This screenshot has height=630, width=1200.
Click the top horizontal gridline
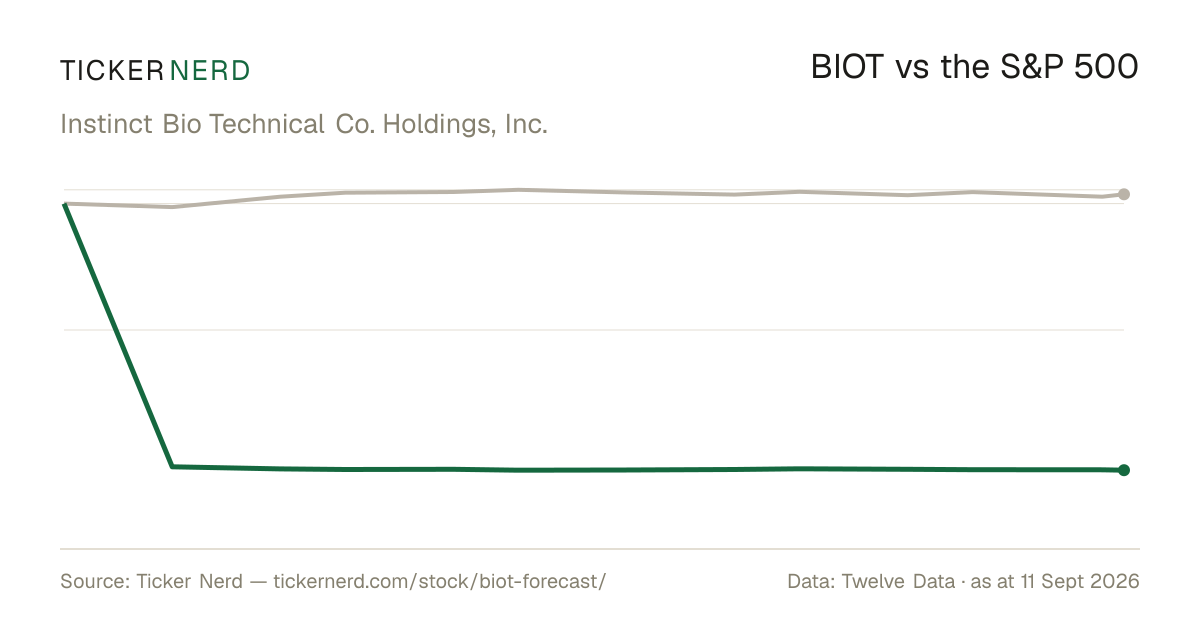tap(594, 189)
